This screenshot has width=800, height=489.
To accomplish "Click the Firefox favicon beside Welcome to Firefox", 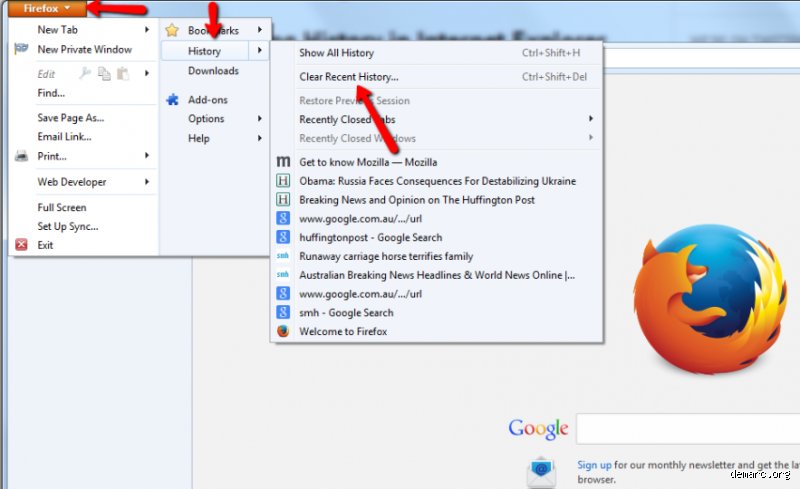I will [283, 331].
